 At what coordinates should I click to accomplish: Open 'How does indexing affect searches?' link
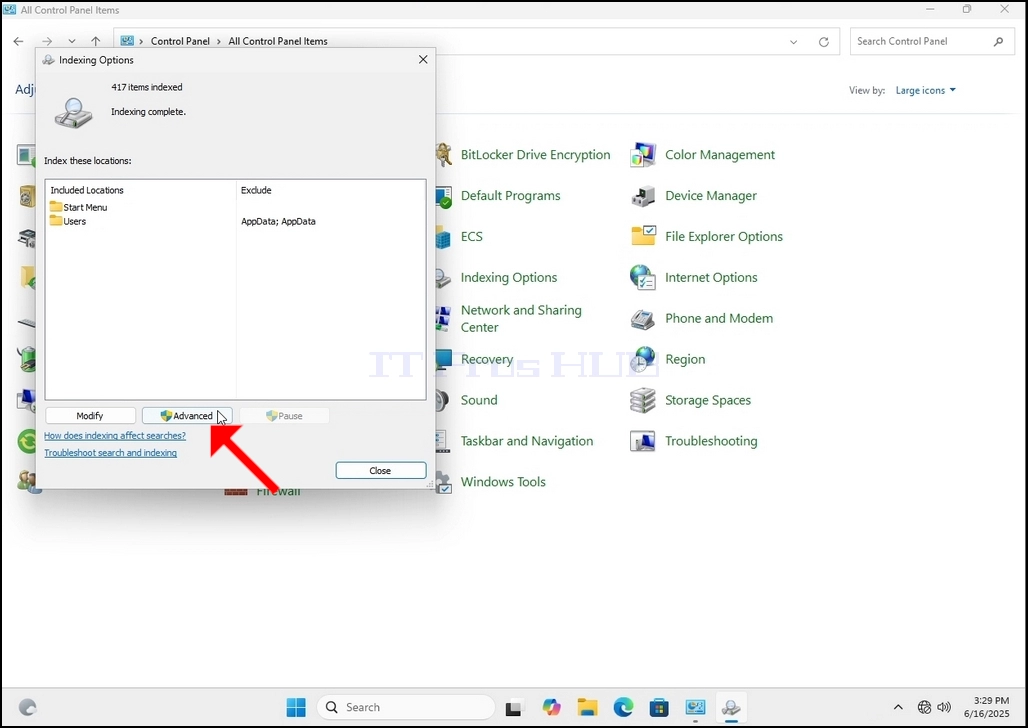115,435
